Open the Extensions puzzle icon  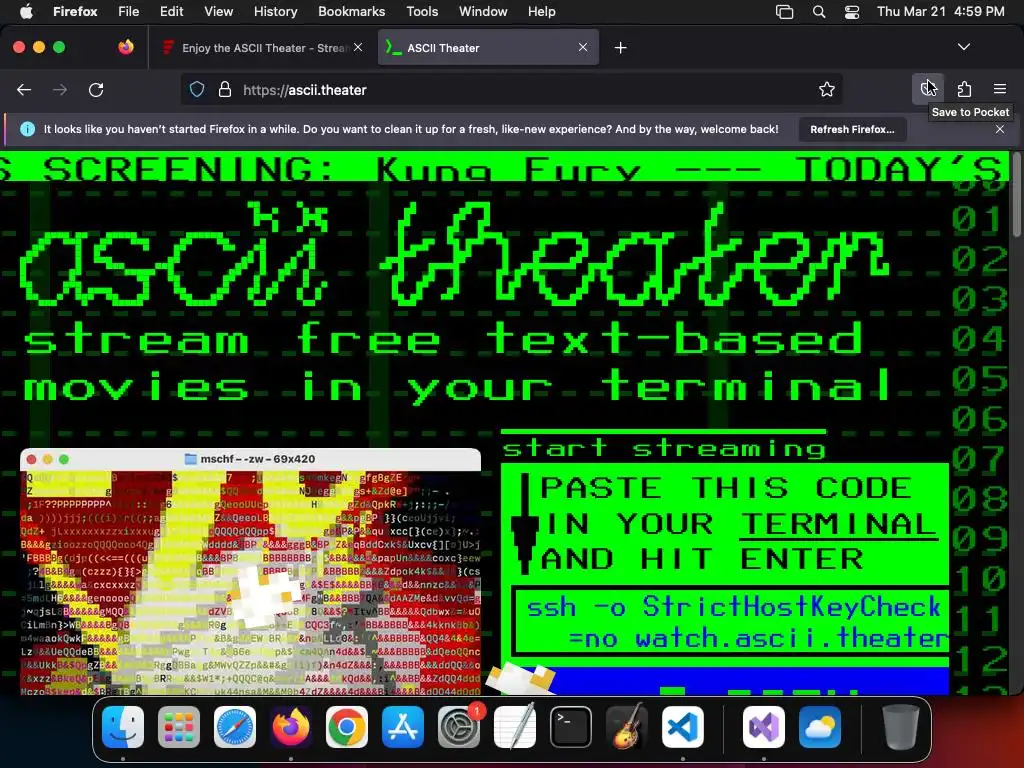point(964,89)
